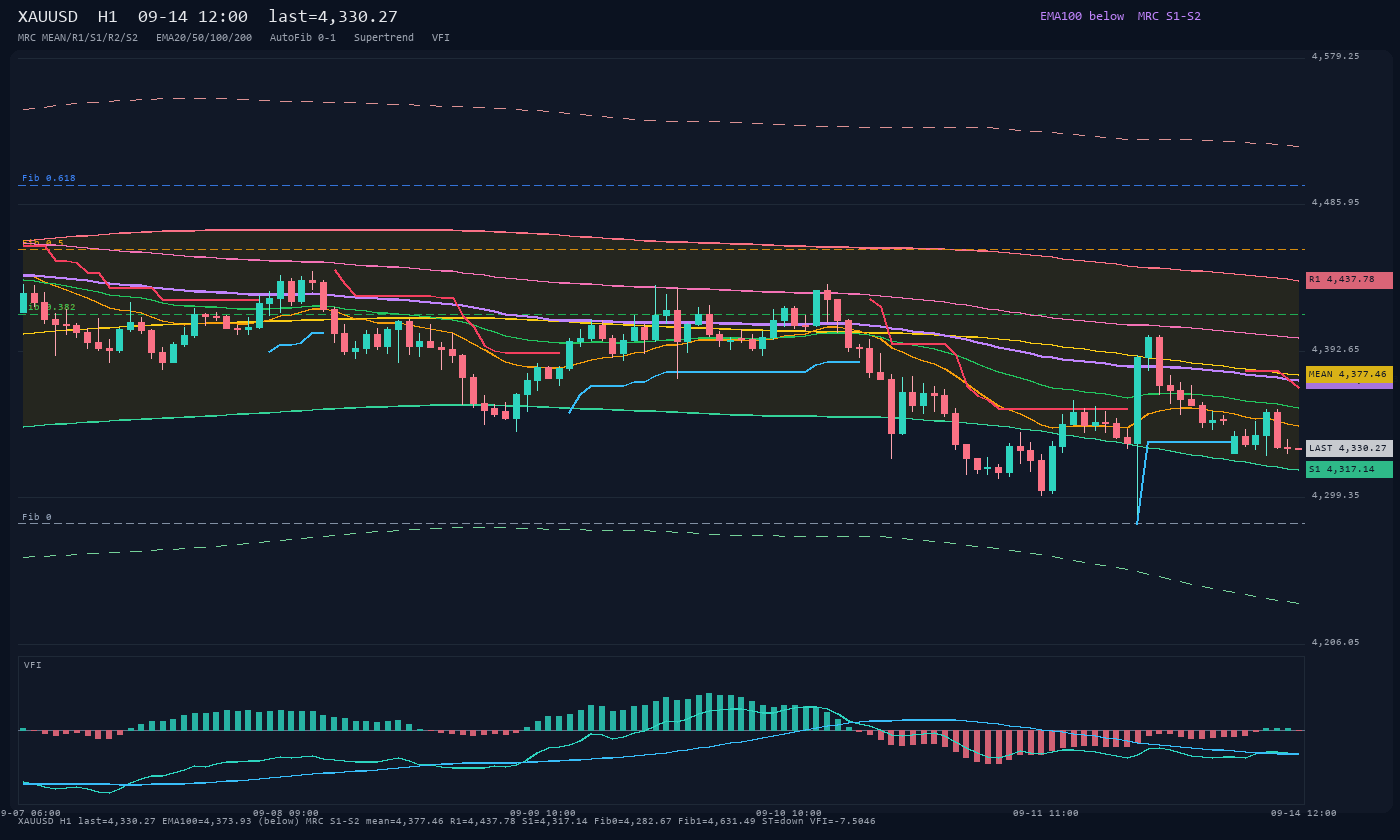Click the 4,206.05 price axis label
Viewport: 1400px width, 840px height.
pos(1336,642)
